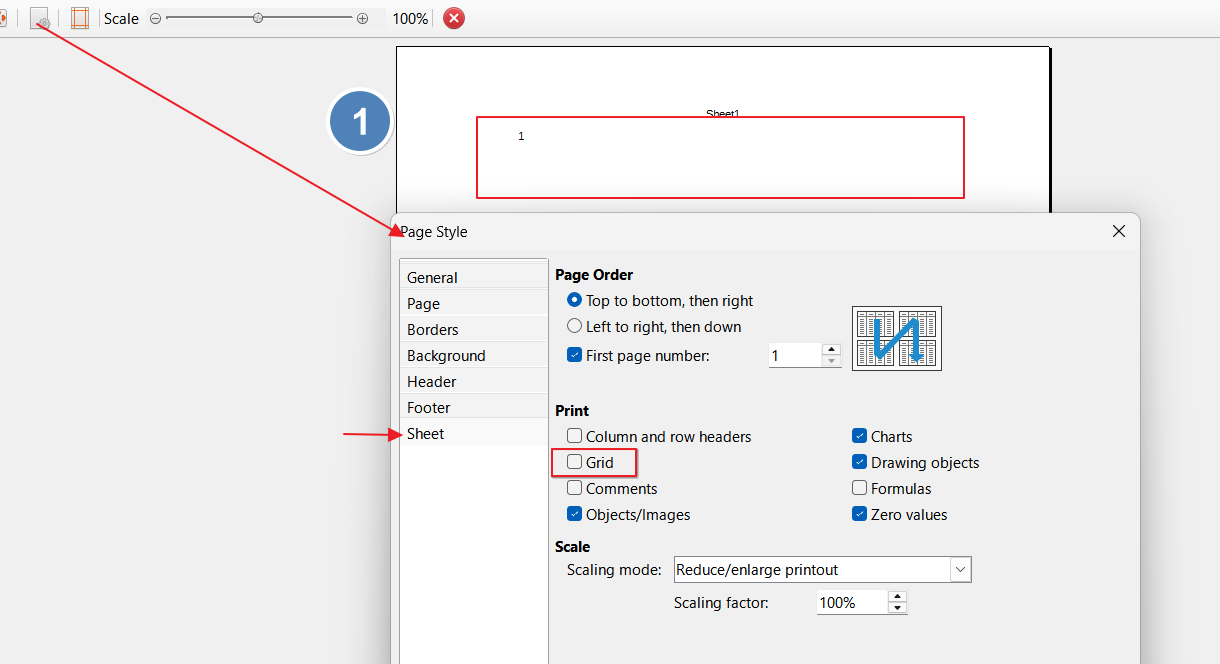Image resolution: width=1220 pixels, height=664 pixels.
Task: Enable the Formulas print checkbox
Action: pyautogui.click(x=859, y=489)
